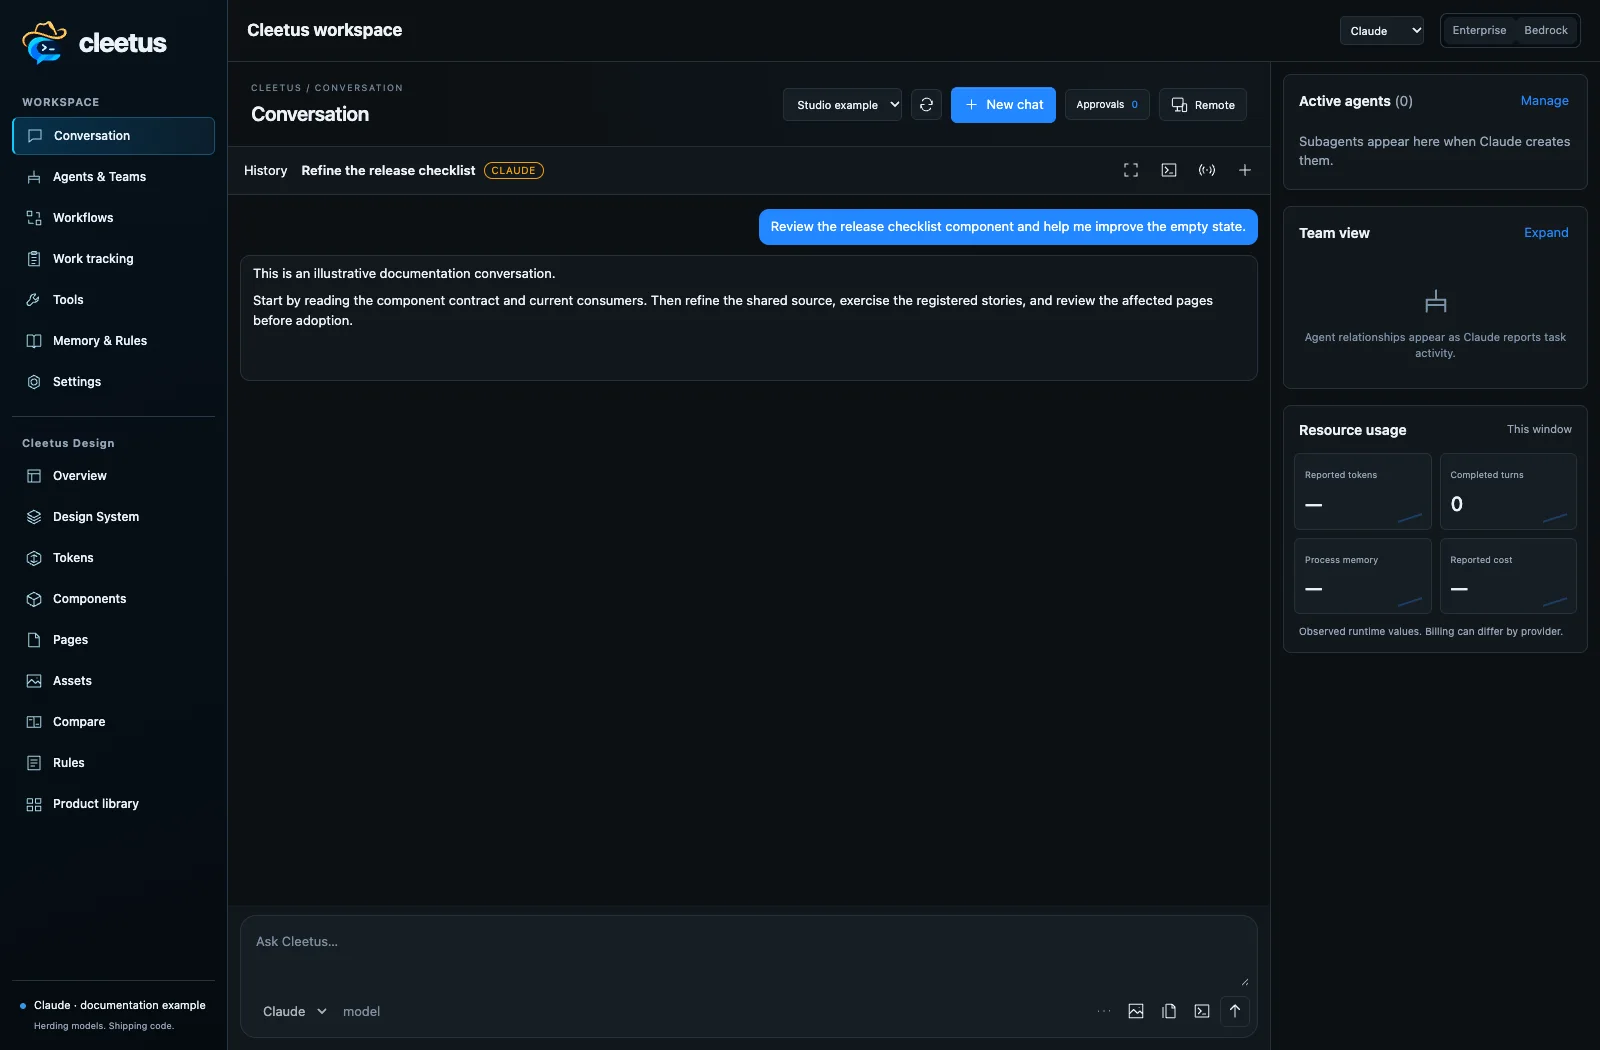The image size is (1600, 1050).
Task: Switch to History tab
Action: click(266, 171)
